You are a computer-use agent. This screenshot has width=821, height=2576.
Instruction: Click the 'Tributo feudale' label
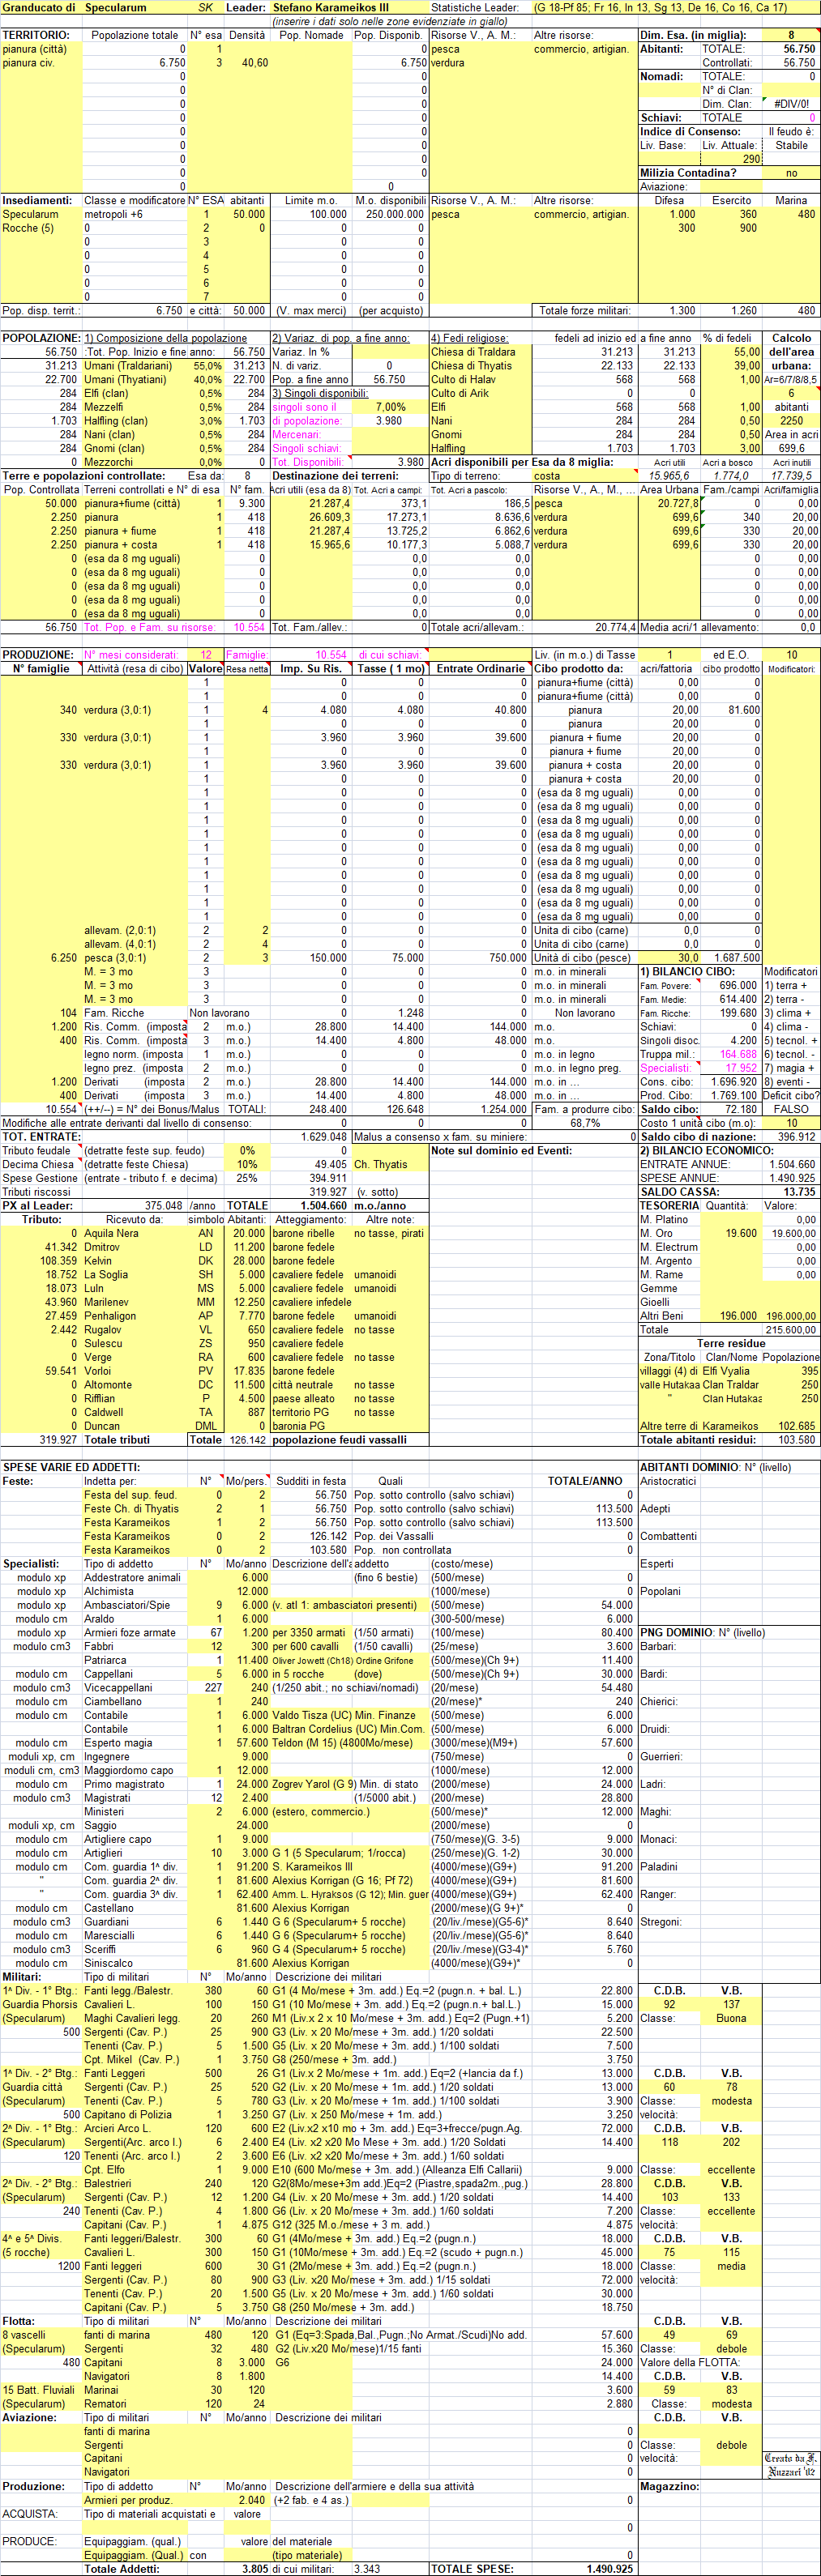click(x=36, y=1151)
